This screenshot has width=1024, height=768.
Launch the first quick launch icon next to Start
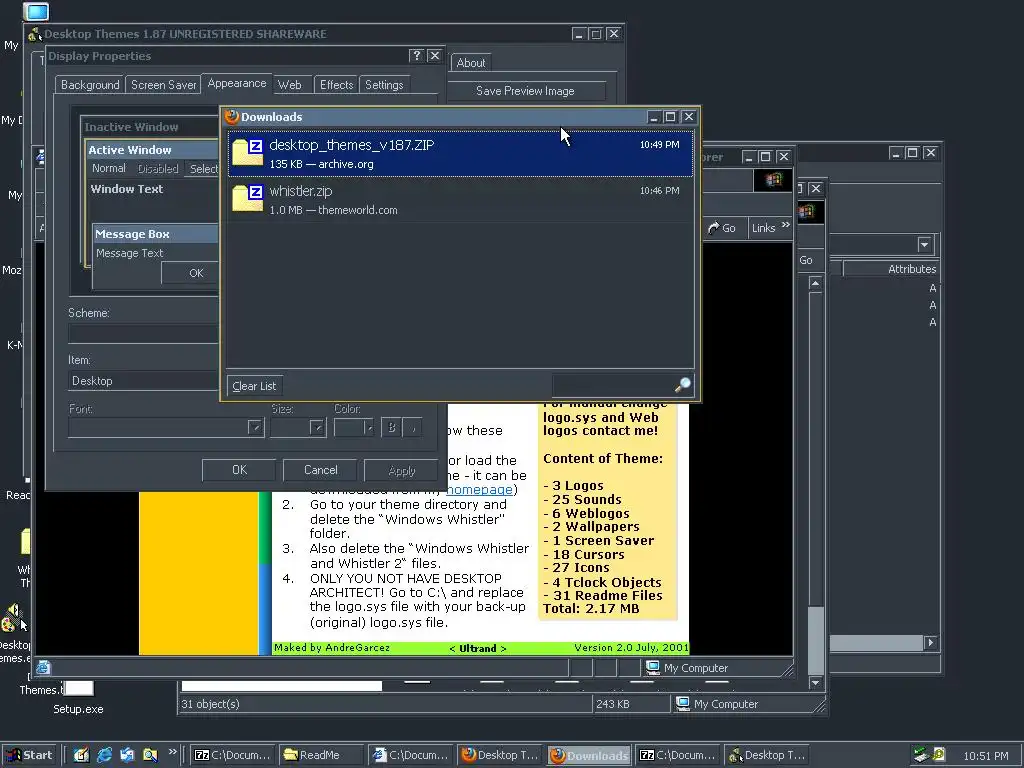point(81,755)
